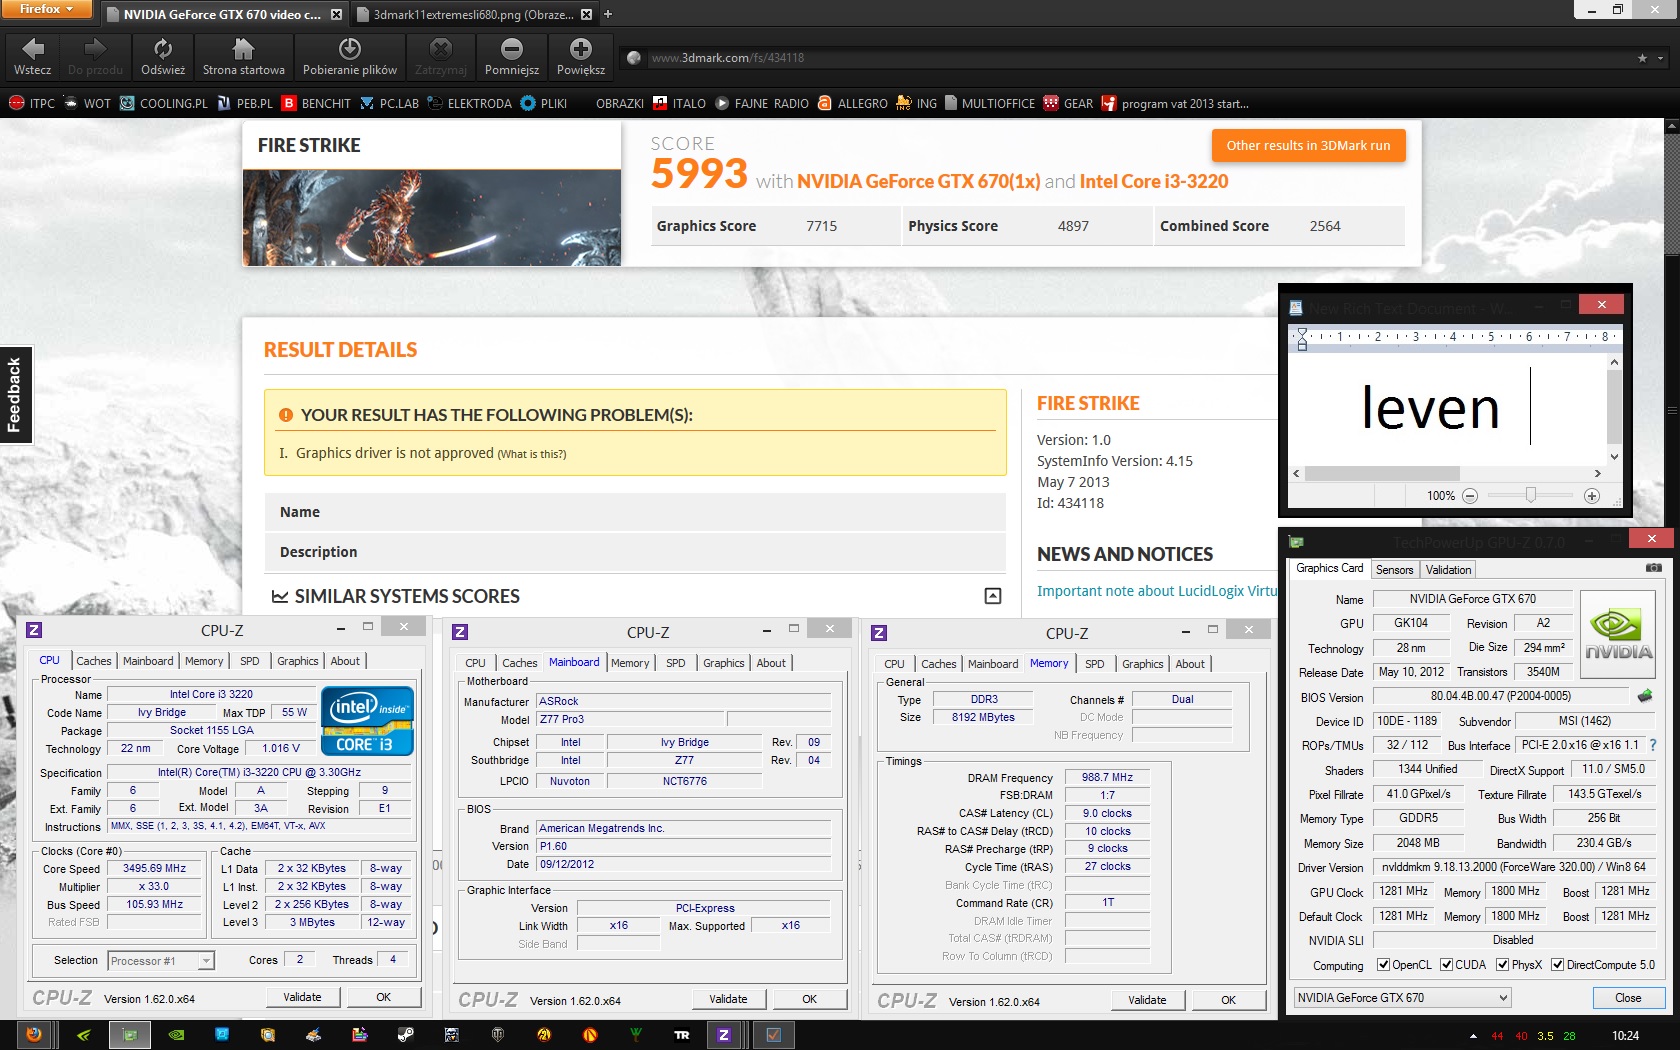This screenshot has height=1050, width=1680.
Task: Show hidden system tray icons
Action: click(x=1472, y=1036)
